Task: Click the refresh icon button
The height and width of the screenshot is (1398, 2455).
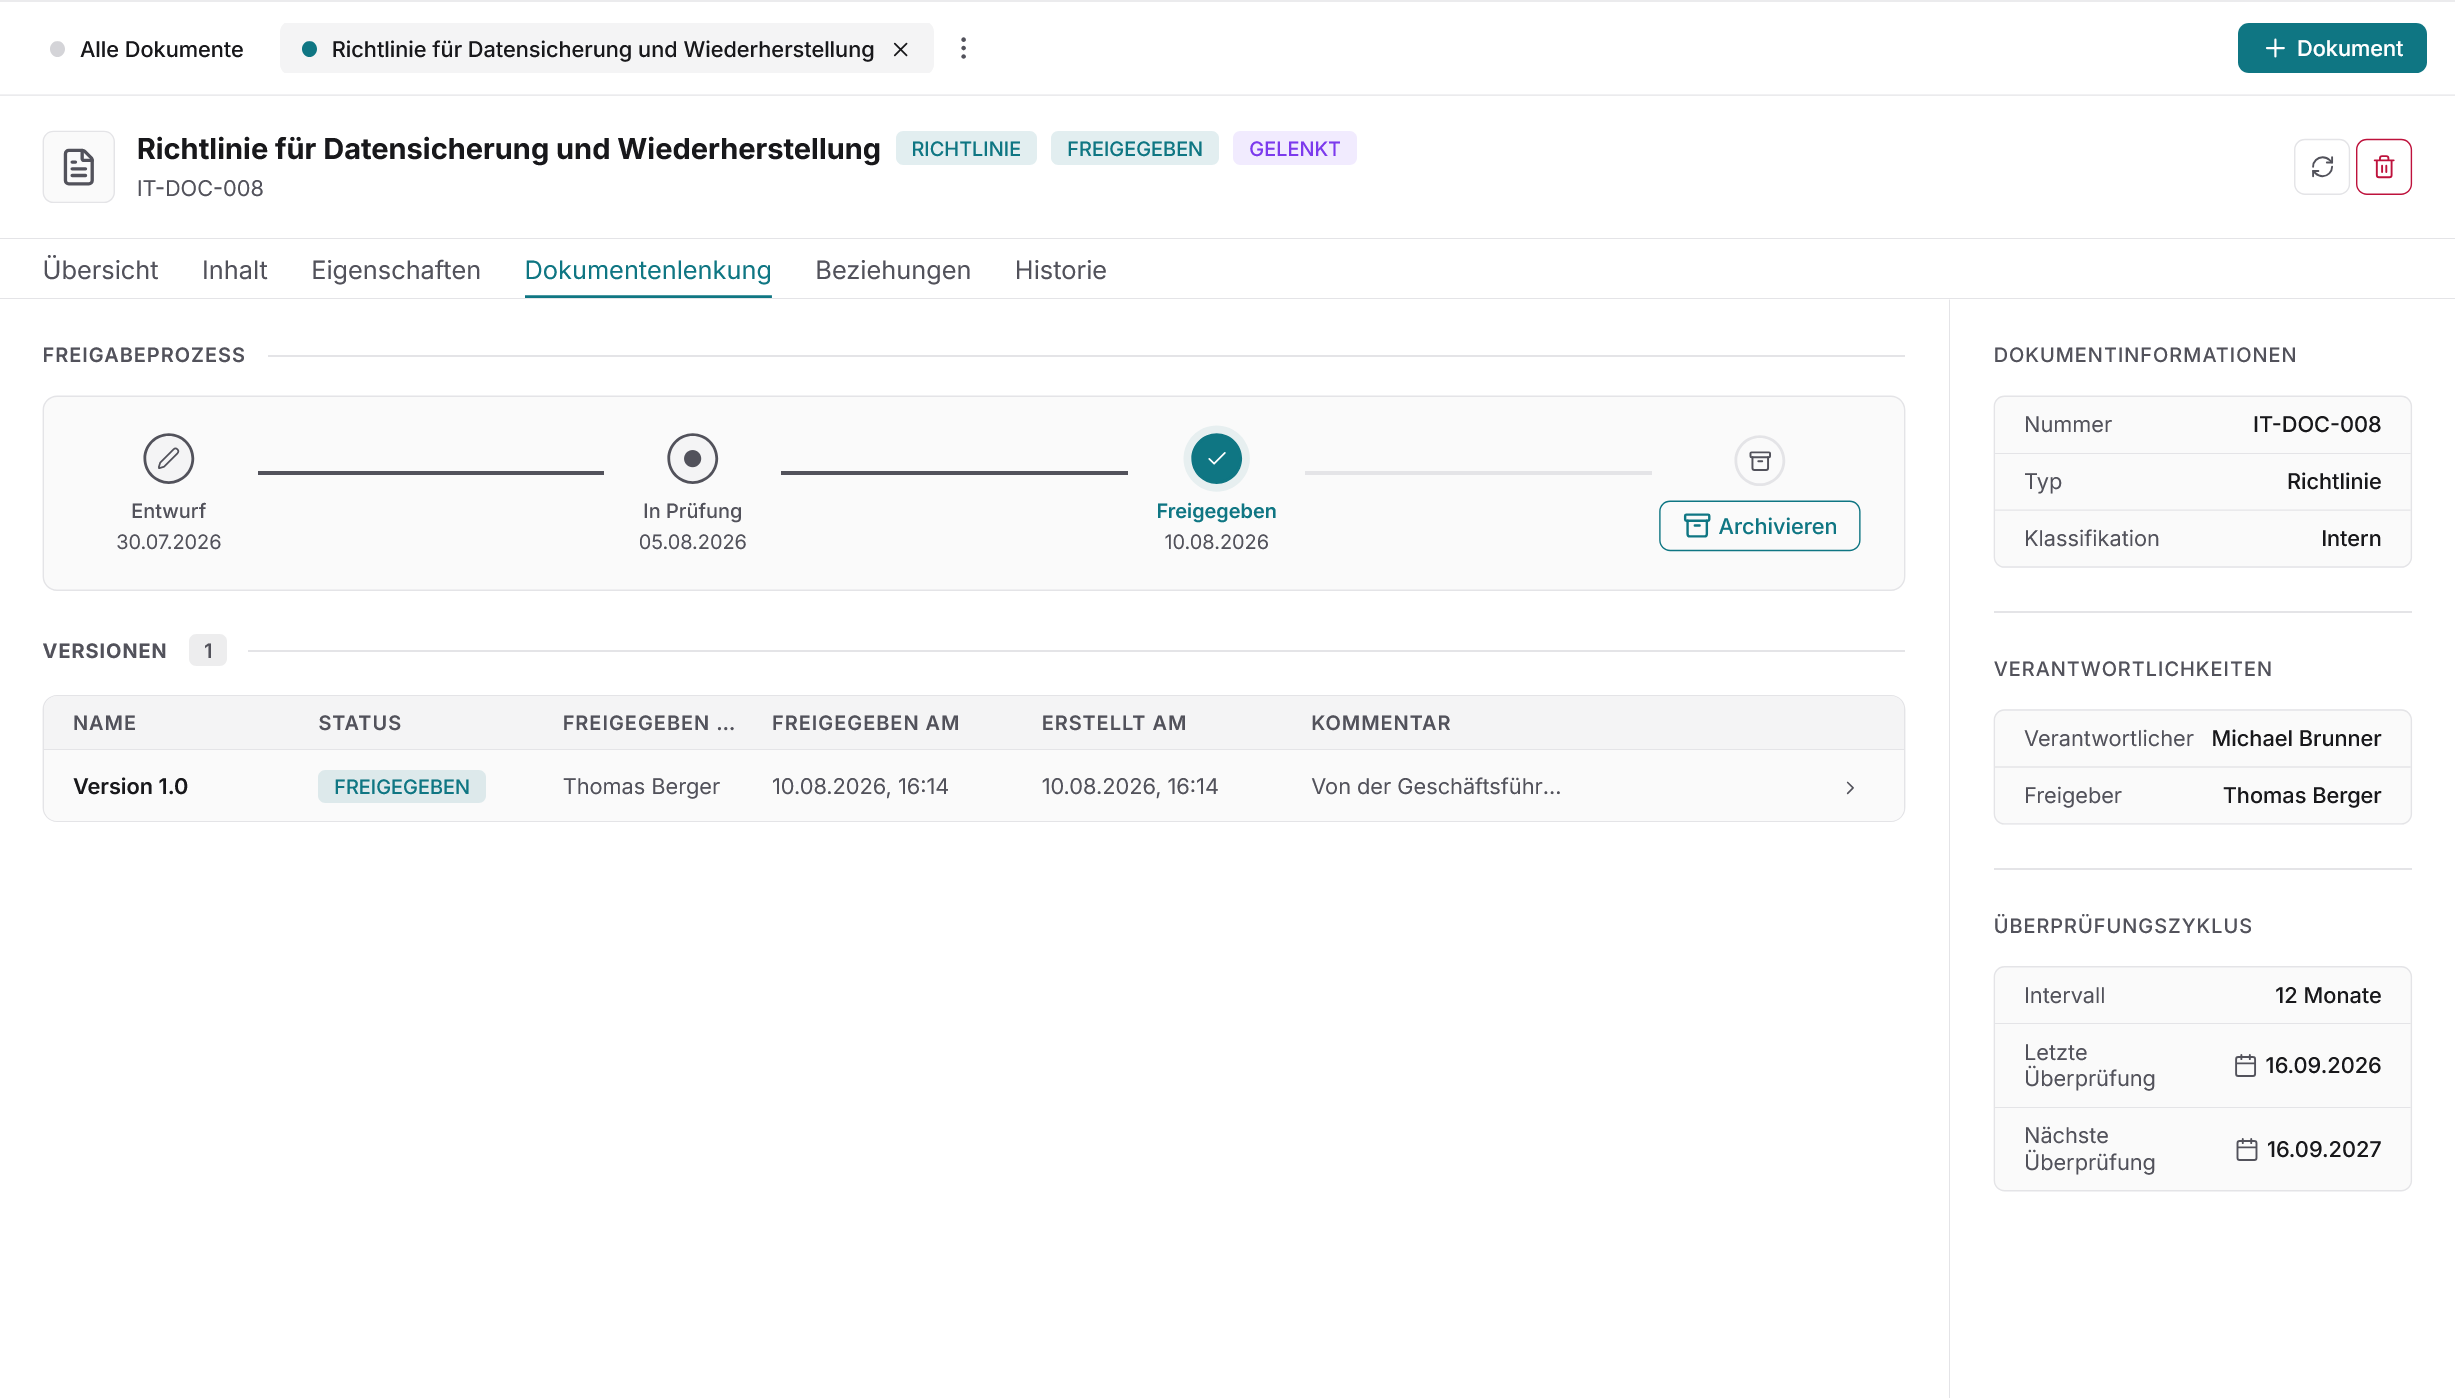Action: tap(2321, 167)
